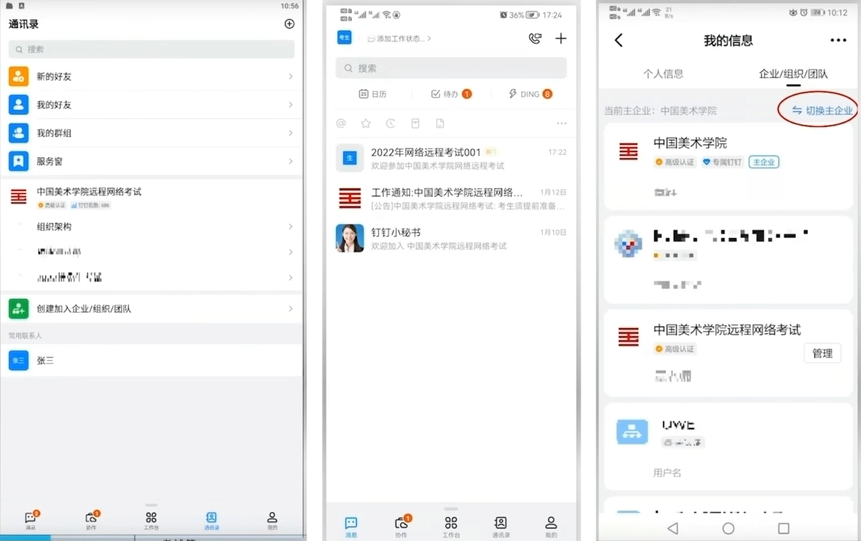The width and height of the screenshot is (861, 541).
Task: Tap Android home circle button
Action: point(728,528)
